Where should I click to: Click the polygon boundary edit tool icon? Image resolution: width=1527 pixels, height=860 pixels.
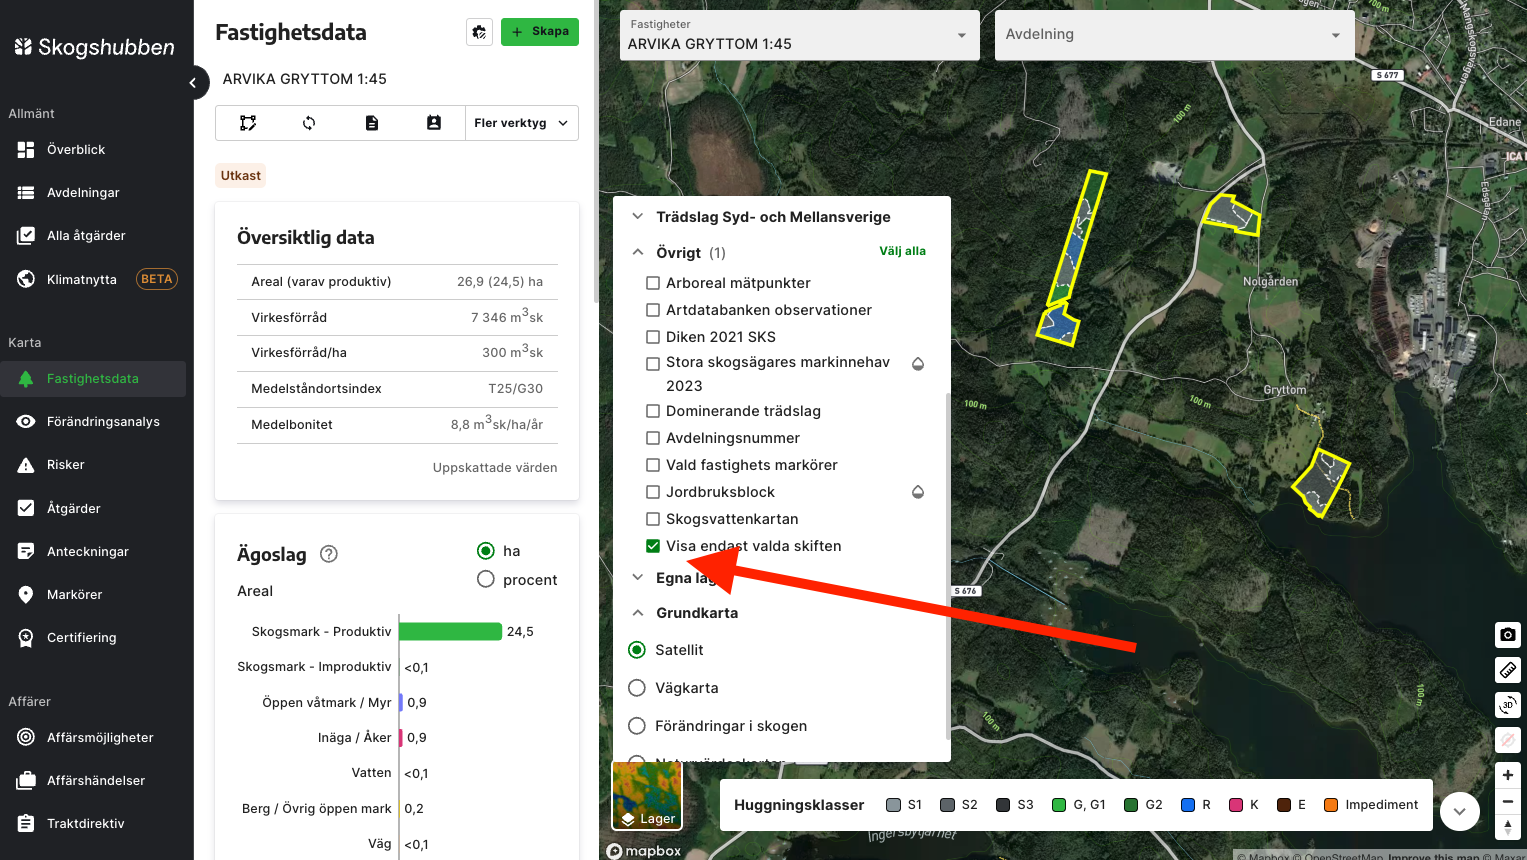(x=247, y=123)
